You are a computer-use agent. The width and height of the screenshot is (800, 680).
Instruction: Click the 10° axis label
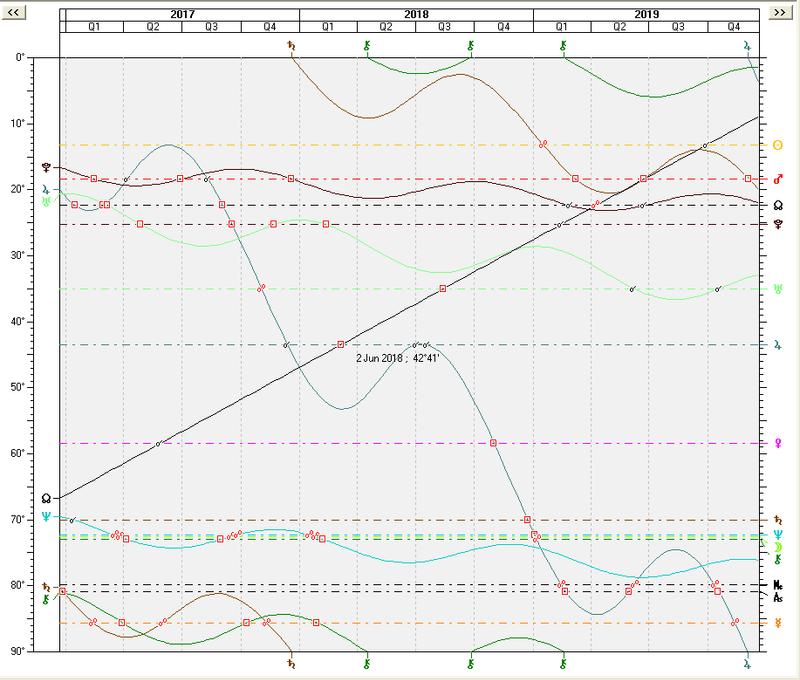point(18,123)
